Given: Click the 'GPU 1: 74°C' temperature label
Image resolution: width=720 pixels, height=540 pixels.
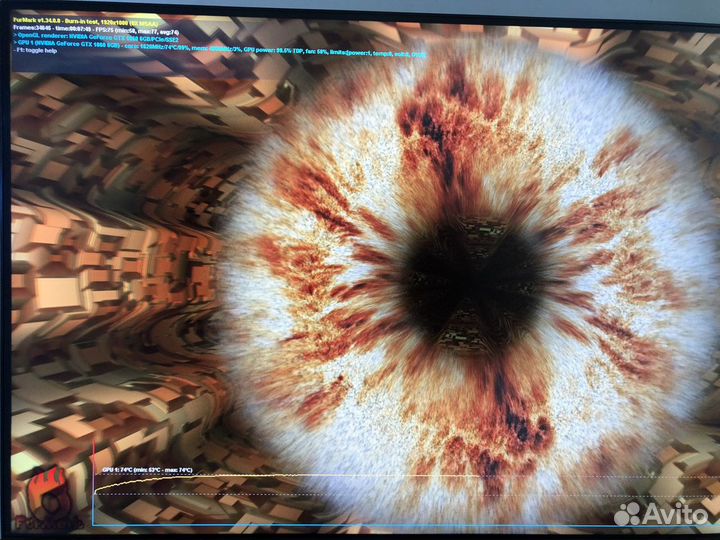Looking at the screenshot, I should click(118, 469).
